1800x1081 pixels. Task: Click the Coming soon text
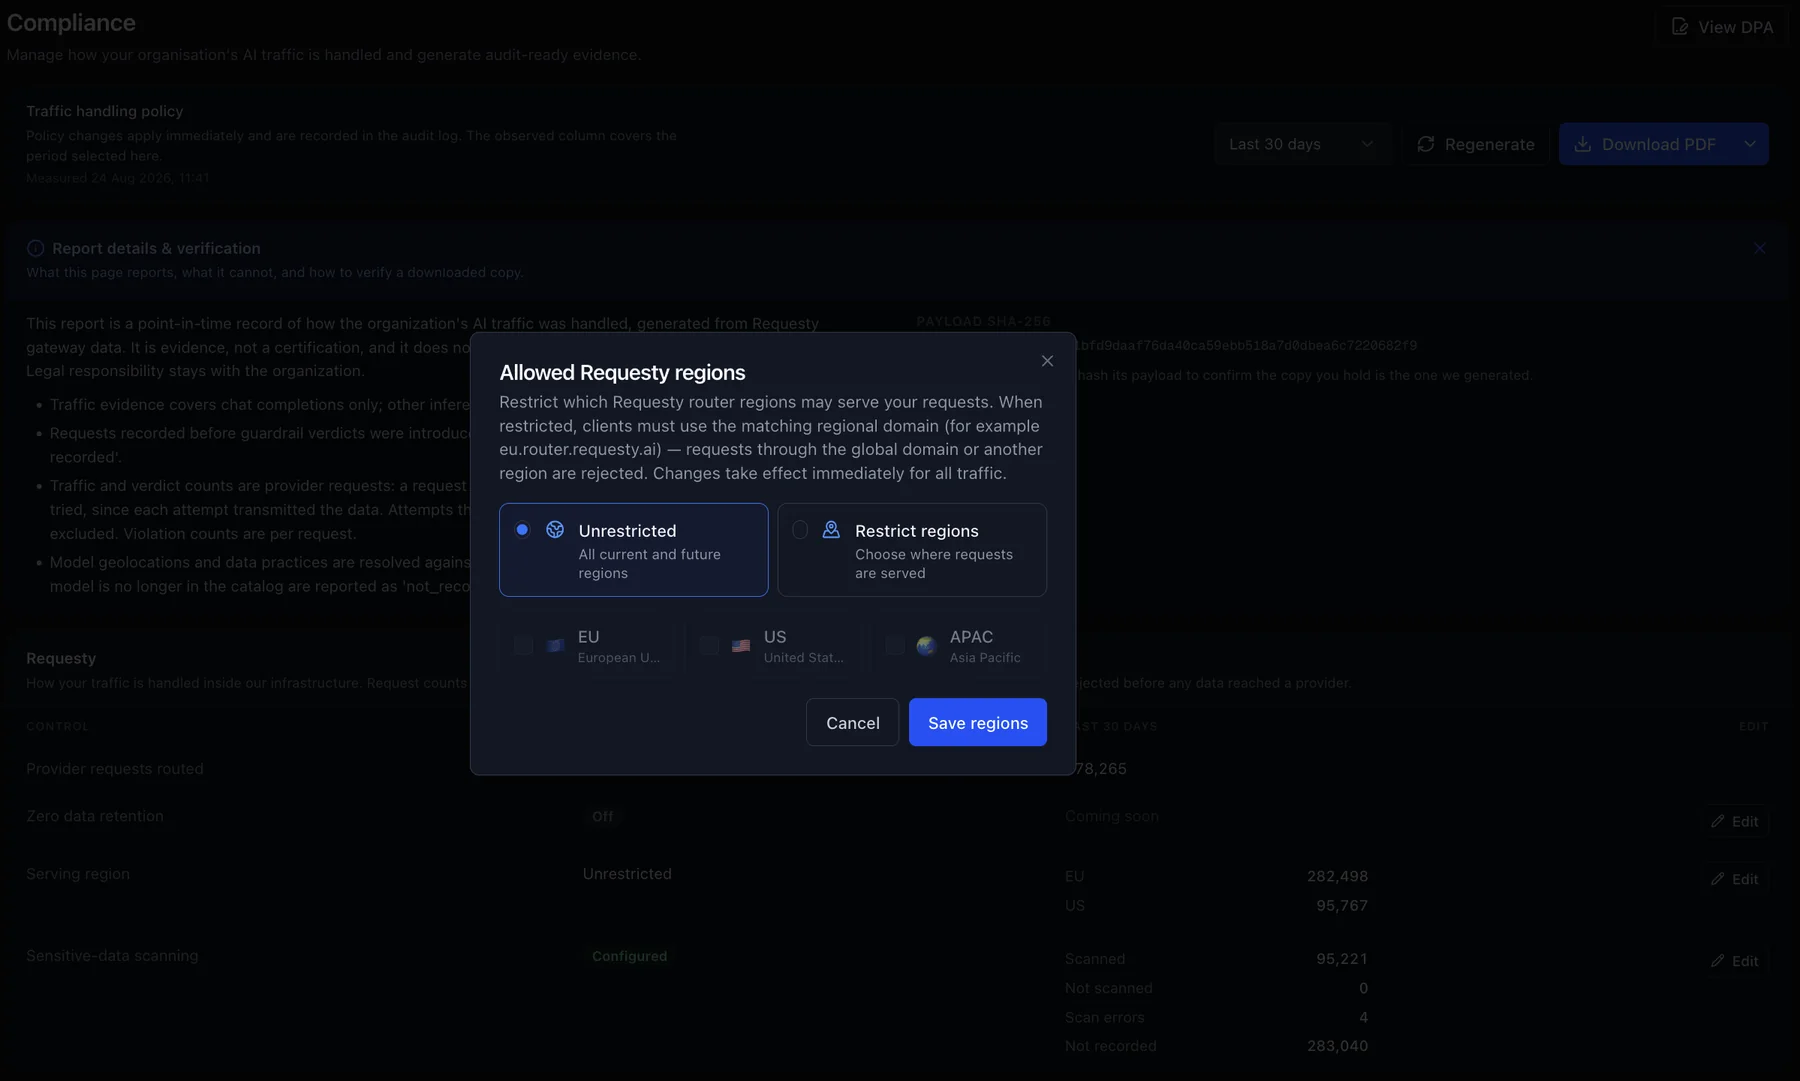click(1112, 816)
